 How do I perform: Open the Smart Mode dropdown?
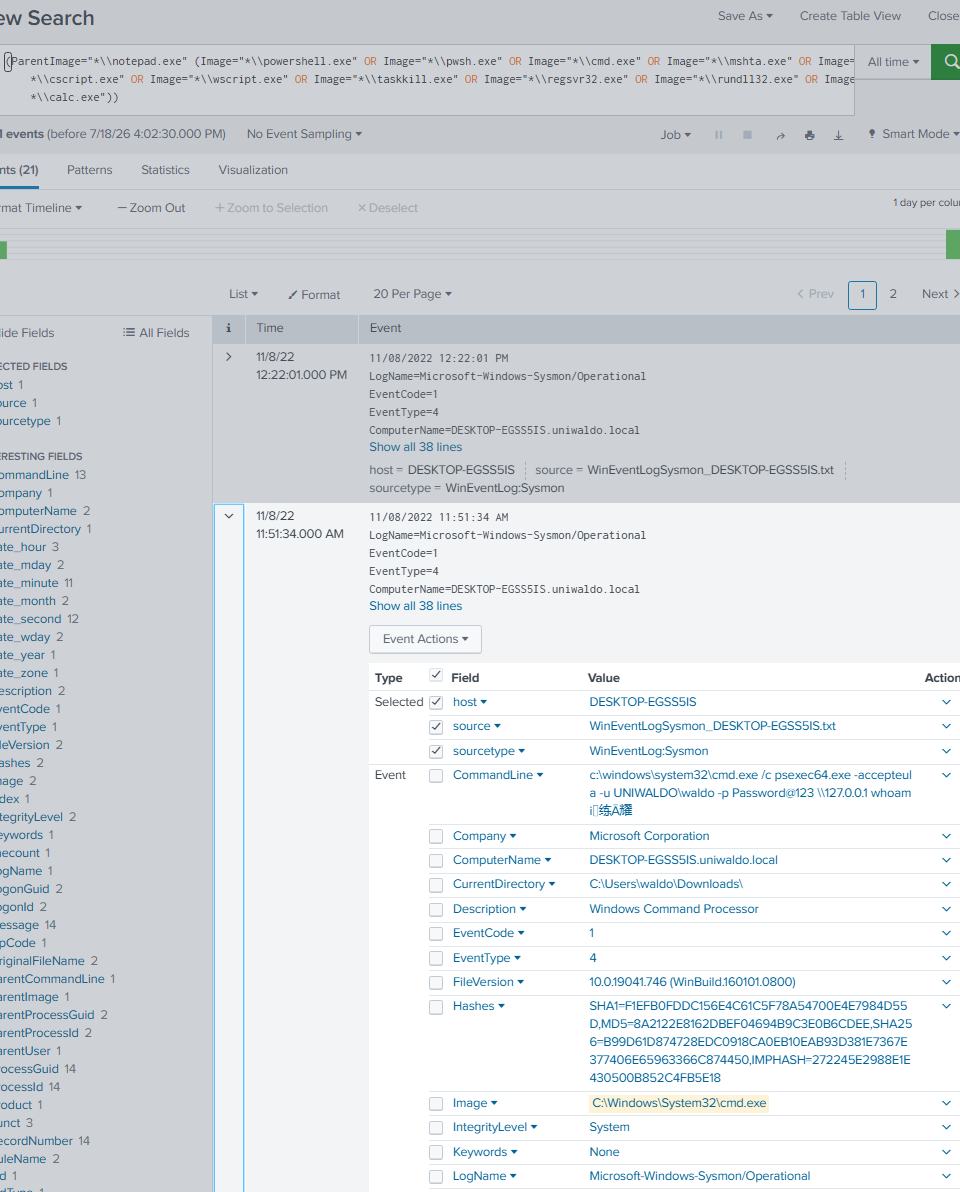(914, 134)
